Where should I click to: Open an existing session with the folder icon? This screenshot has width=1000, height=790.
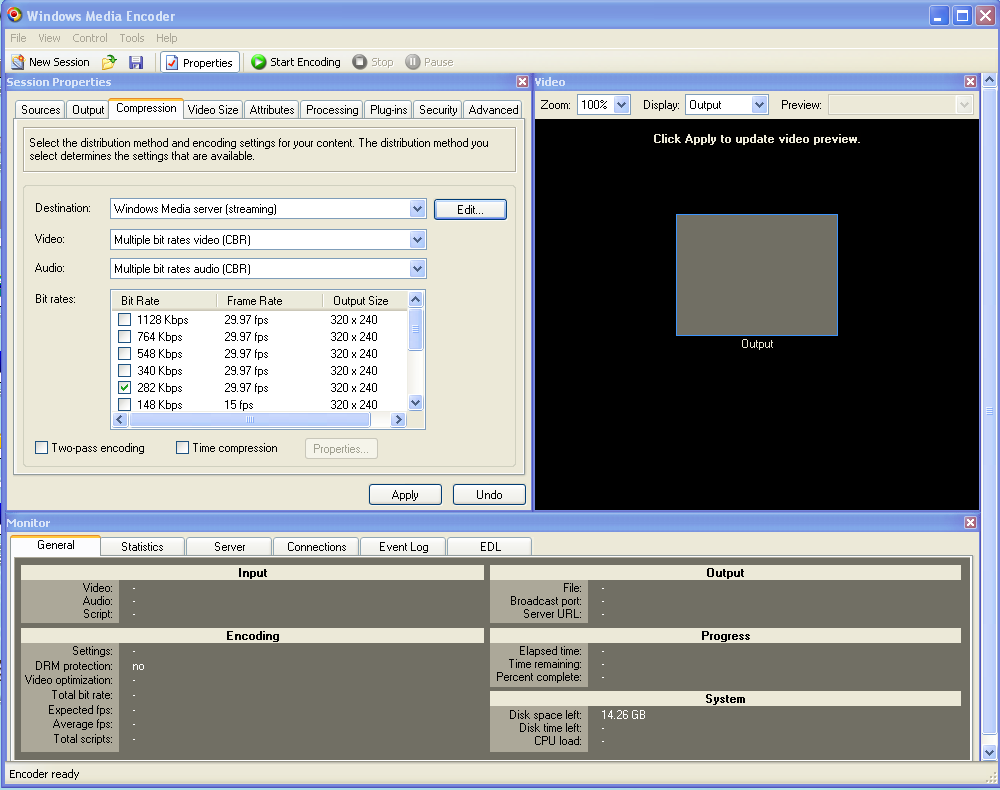point(109,62)
